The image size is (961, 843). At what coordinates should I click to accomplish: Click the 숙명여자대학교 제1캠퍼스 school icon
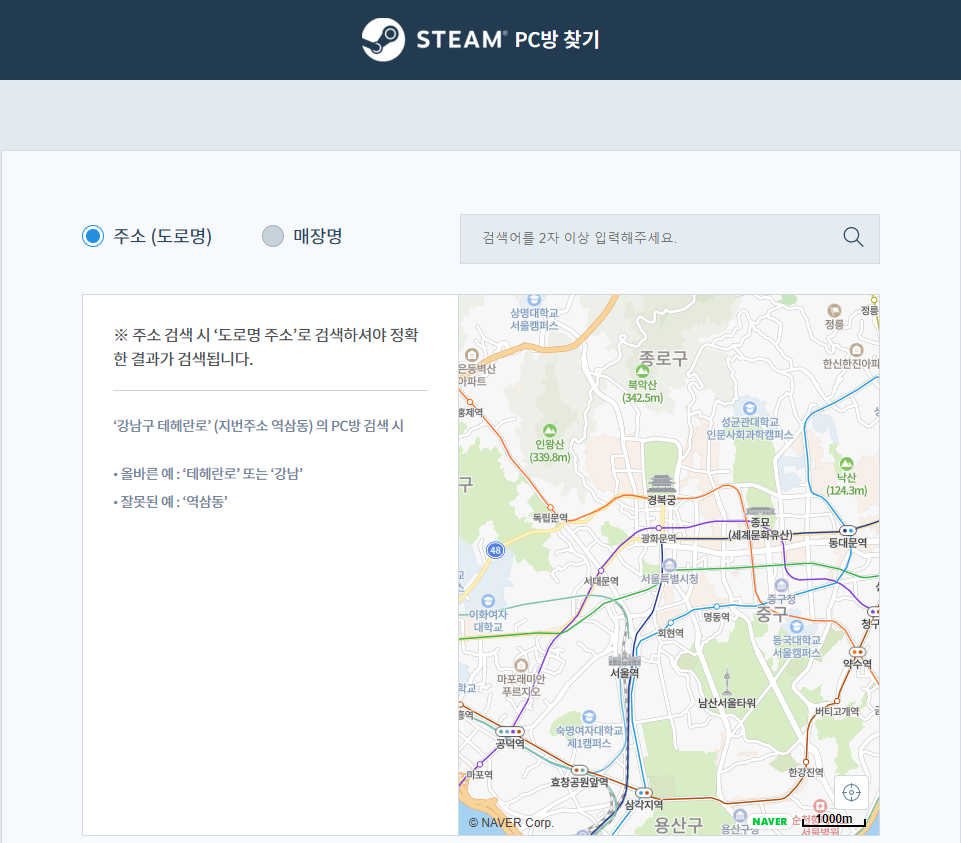[x=589, y=717]
